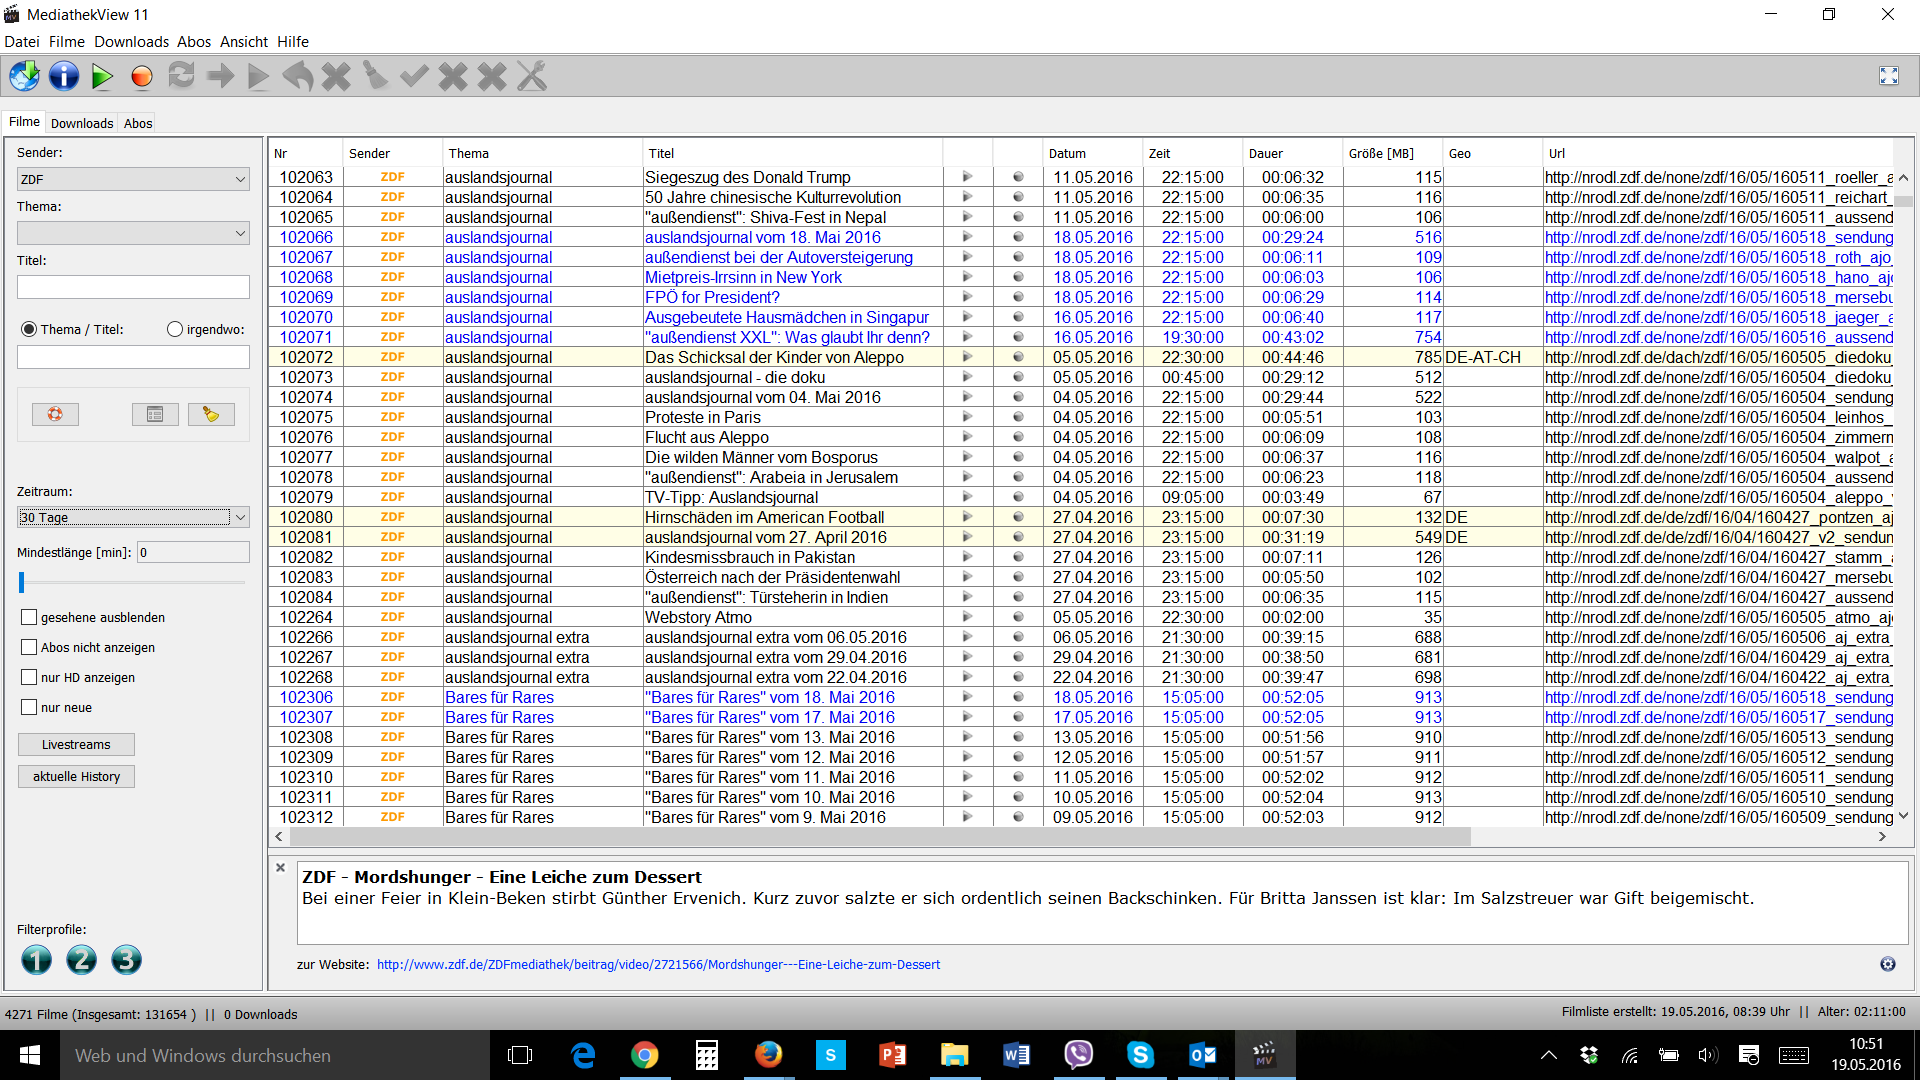Click the Livestreams button
Viewport: 1920px width, 1080px height.
76,744
